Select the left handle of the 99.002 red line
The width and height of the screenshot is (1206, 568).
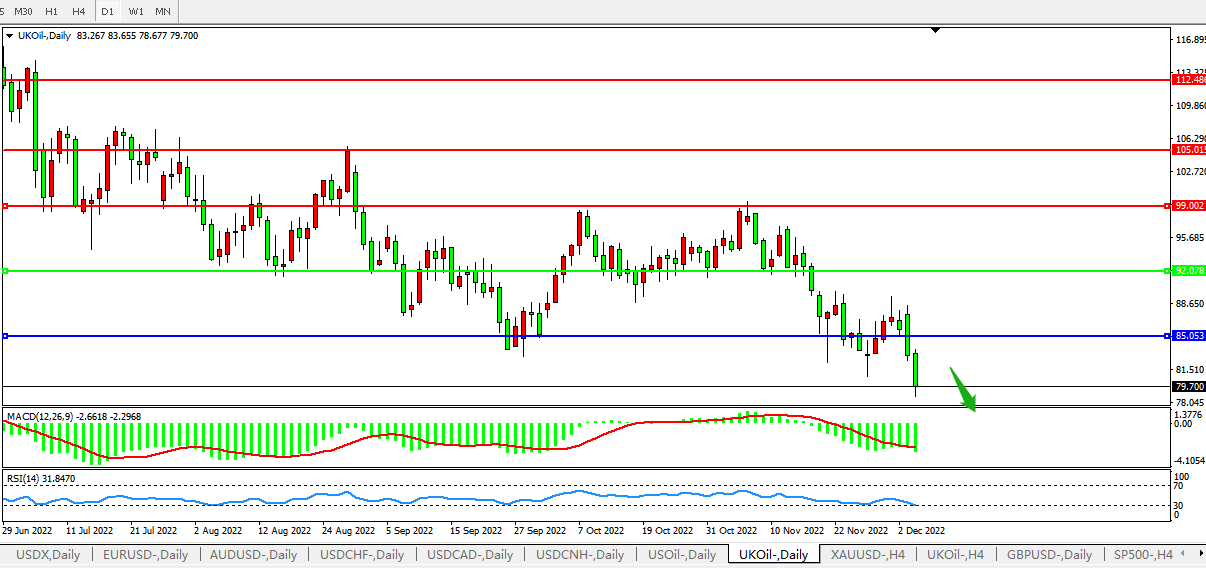(x=6, y=206)
